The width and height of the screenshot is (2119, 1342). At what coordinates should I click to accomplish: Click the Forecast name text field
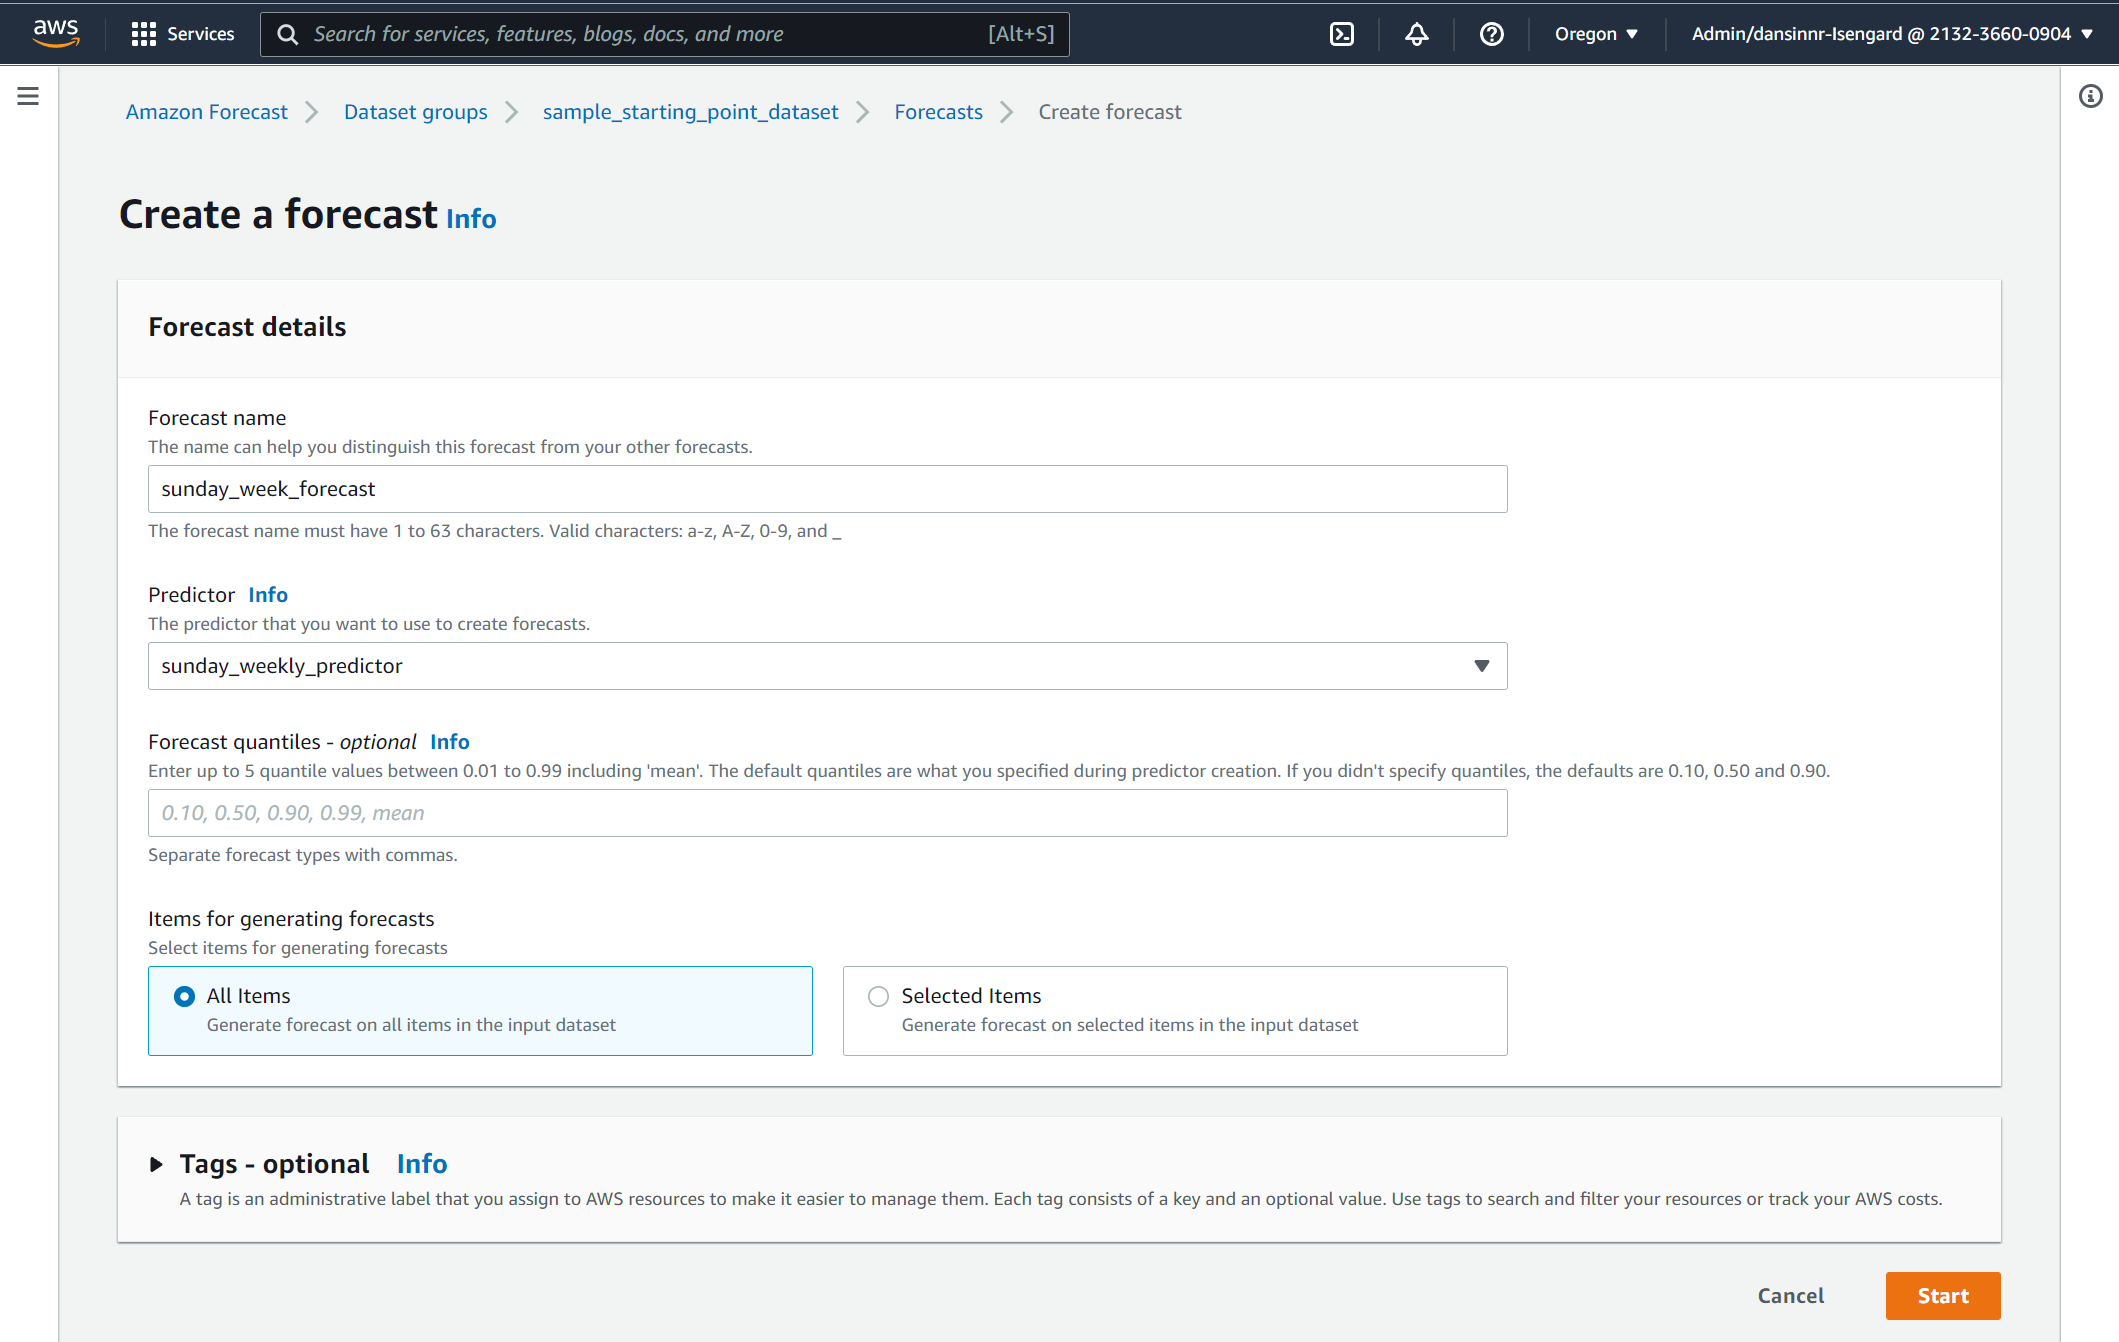[x=827, y=489]
